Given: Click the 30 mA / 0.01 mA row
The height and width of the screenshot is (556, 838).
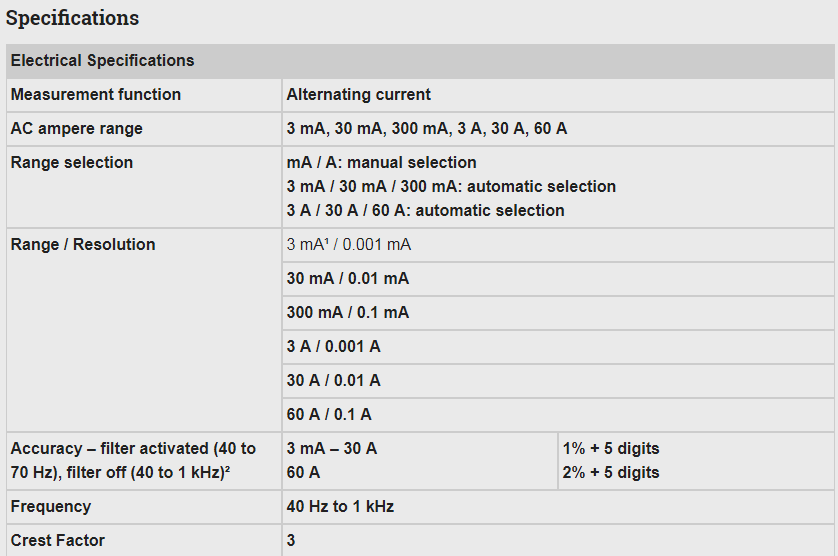Looking at the screenshot, I should point(347,278).
